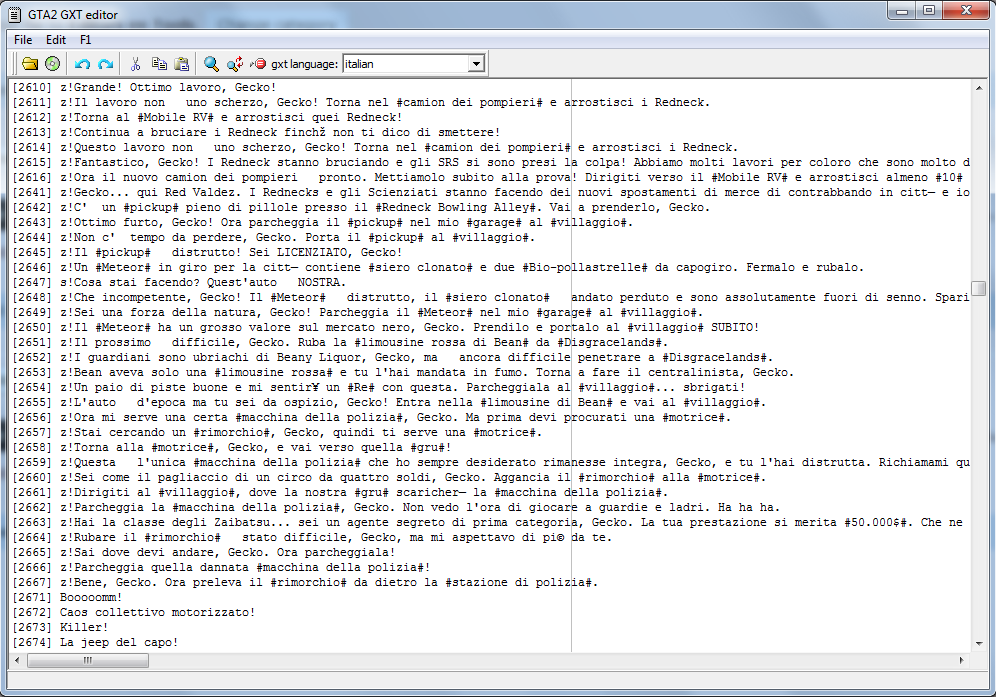Click line [2667] about the stazione di polizia
The height and width of the screenshot is (697, 996).
[305, 582]
